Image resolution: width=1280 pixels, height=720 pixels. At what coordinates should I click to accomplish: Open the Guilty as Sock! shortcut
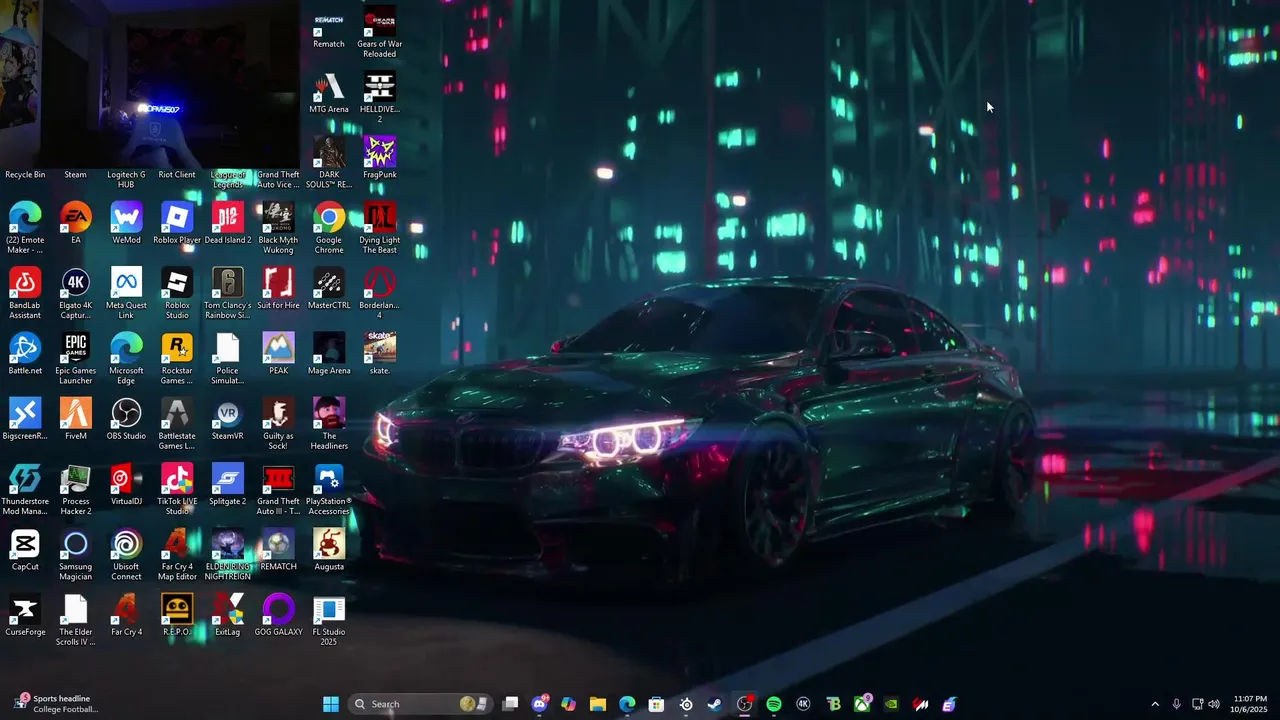[x=278, y=424]
